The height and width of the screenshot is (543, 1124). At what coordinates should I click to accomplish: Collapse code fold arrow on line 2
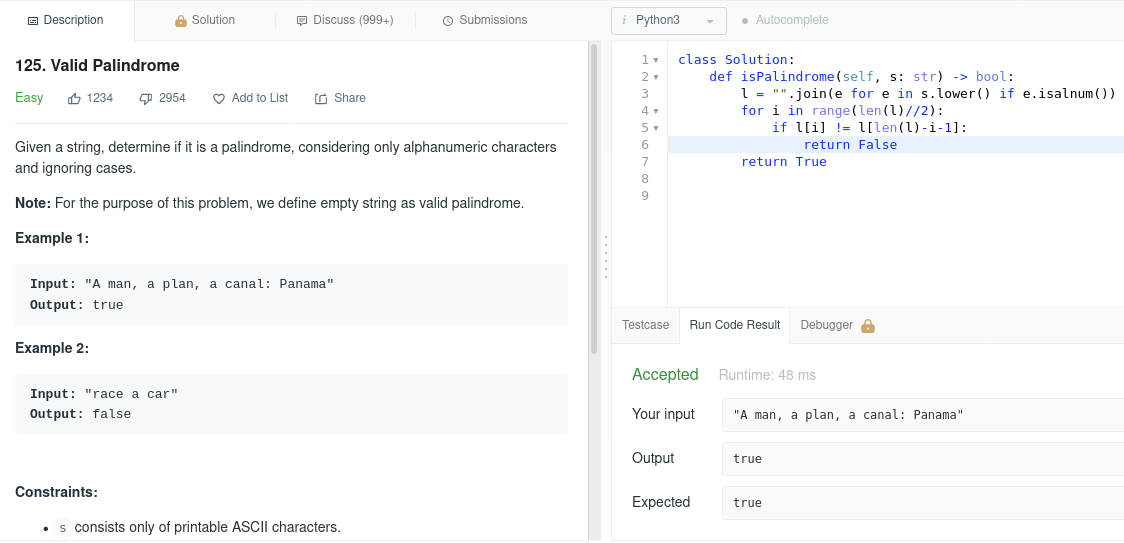[656, 77]
